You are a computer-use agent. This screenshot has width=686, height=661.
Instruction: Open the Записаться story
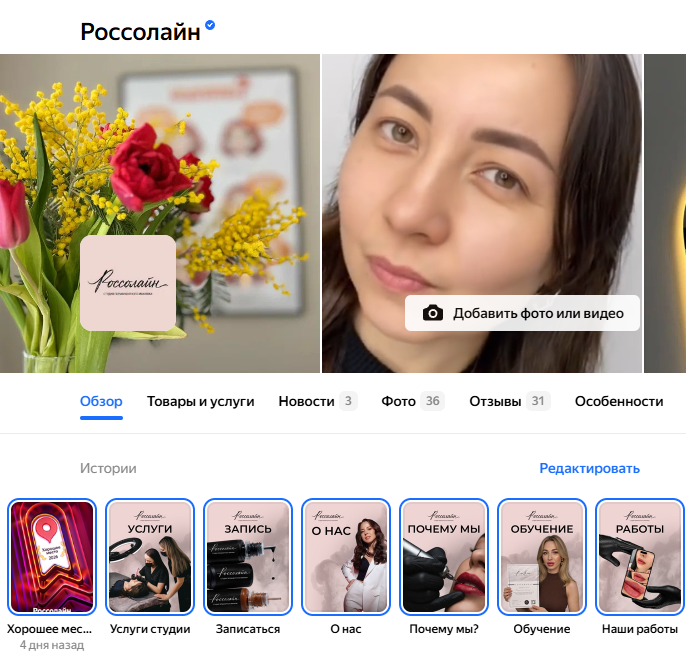[248, 557]
